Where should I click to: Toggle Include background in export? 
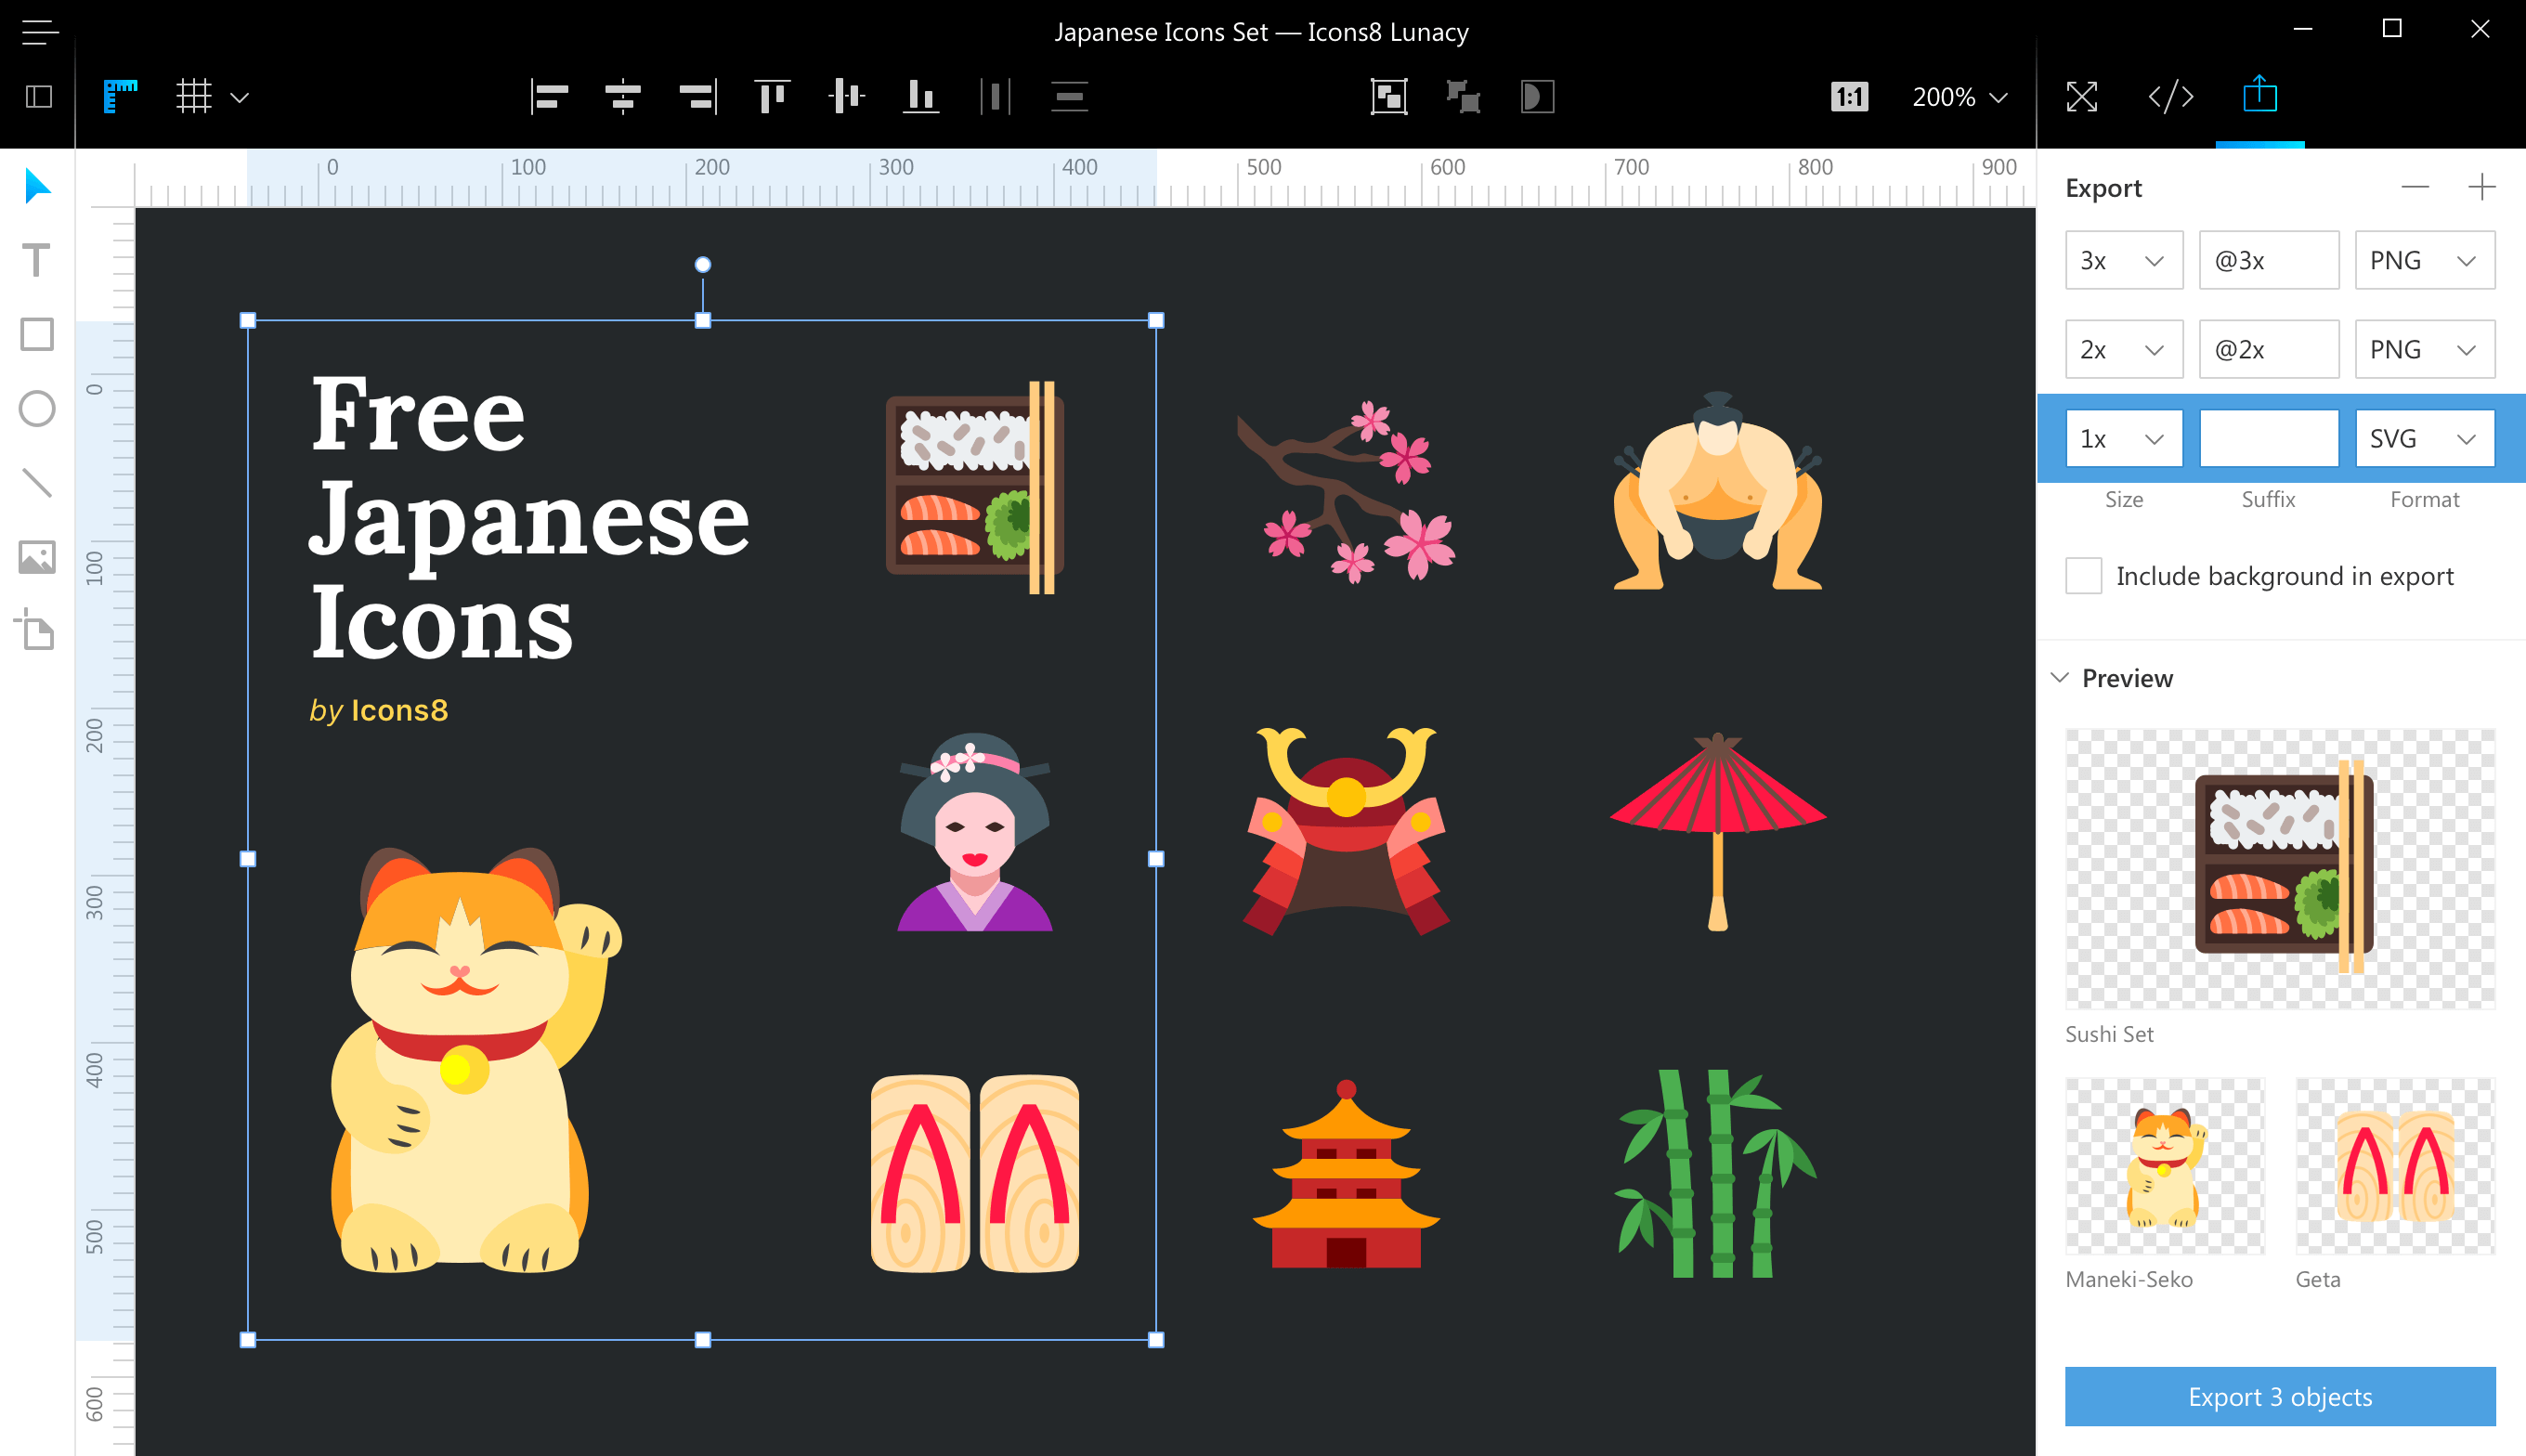click(2080, 576)
